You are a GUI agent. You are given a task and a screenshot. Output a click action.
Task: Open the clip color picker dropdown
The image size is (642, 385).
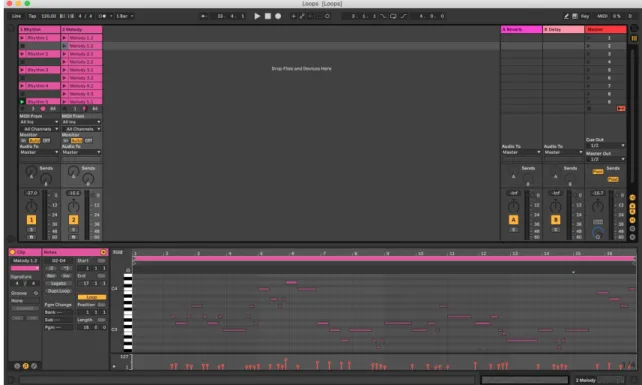tap(25, 268)
